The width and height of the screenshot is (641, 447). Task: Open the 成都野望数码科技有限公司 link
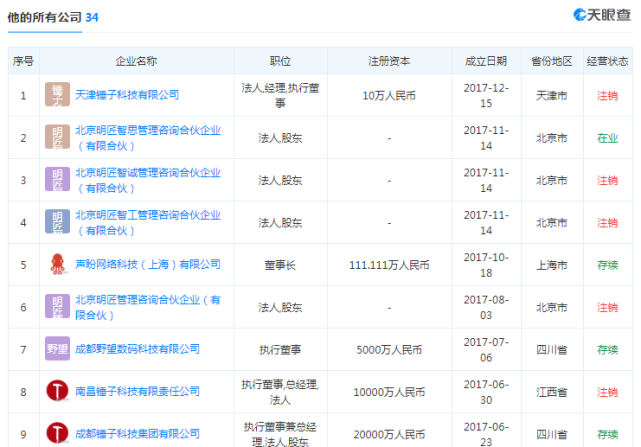pos(137,349)
